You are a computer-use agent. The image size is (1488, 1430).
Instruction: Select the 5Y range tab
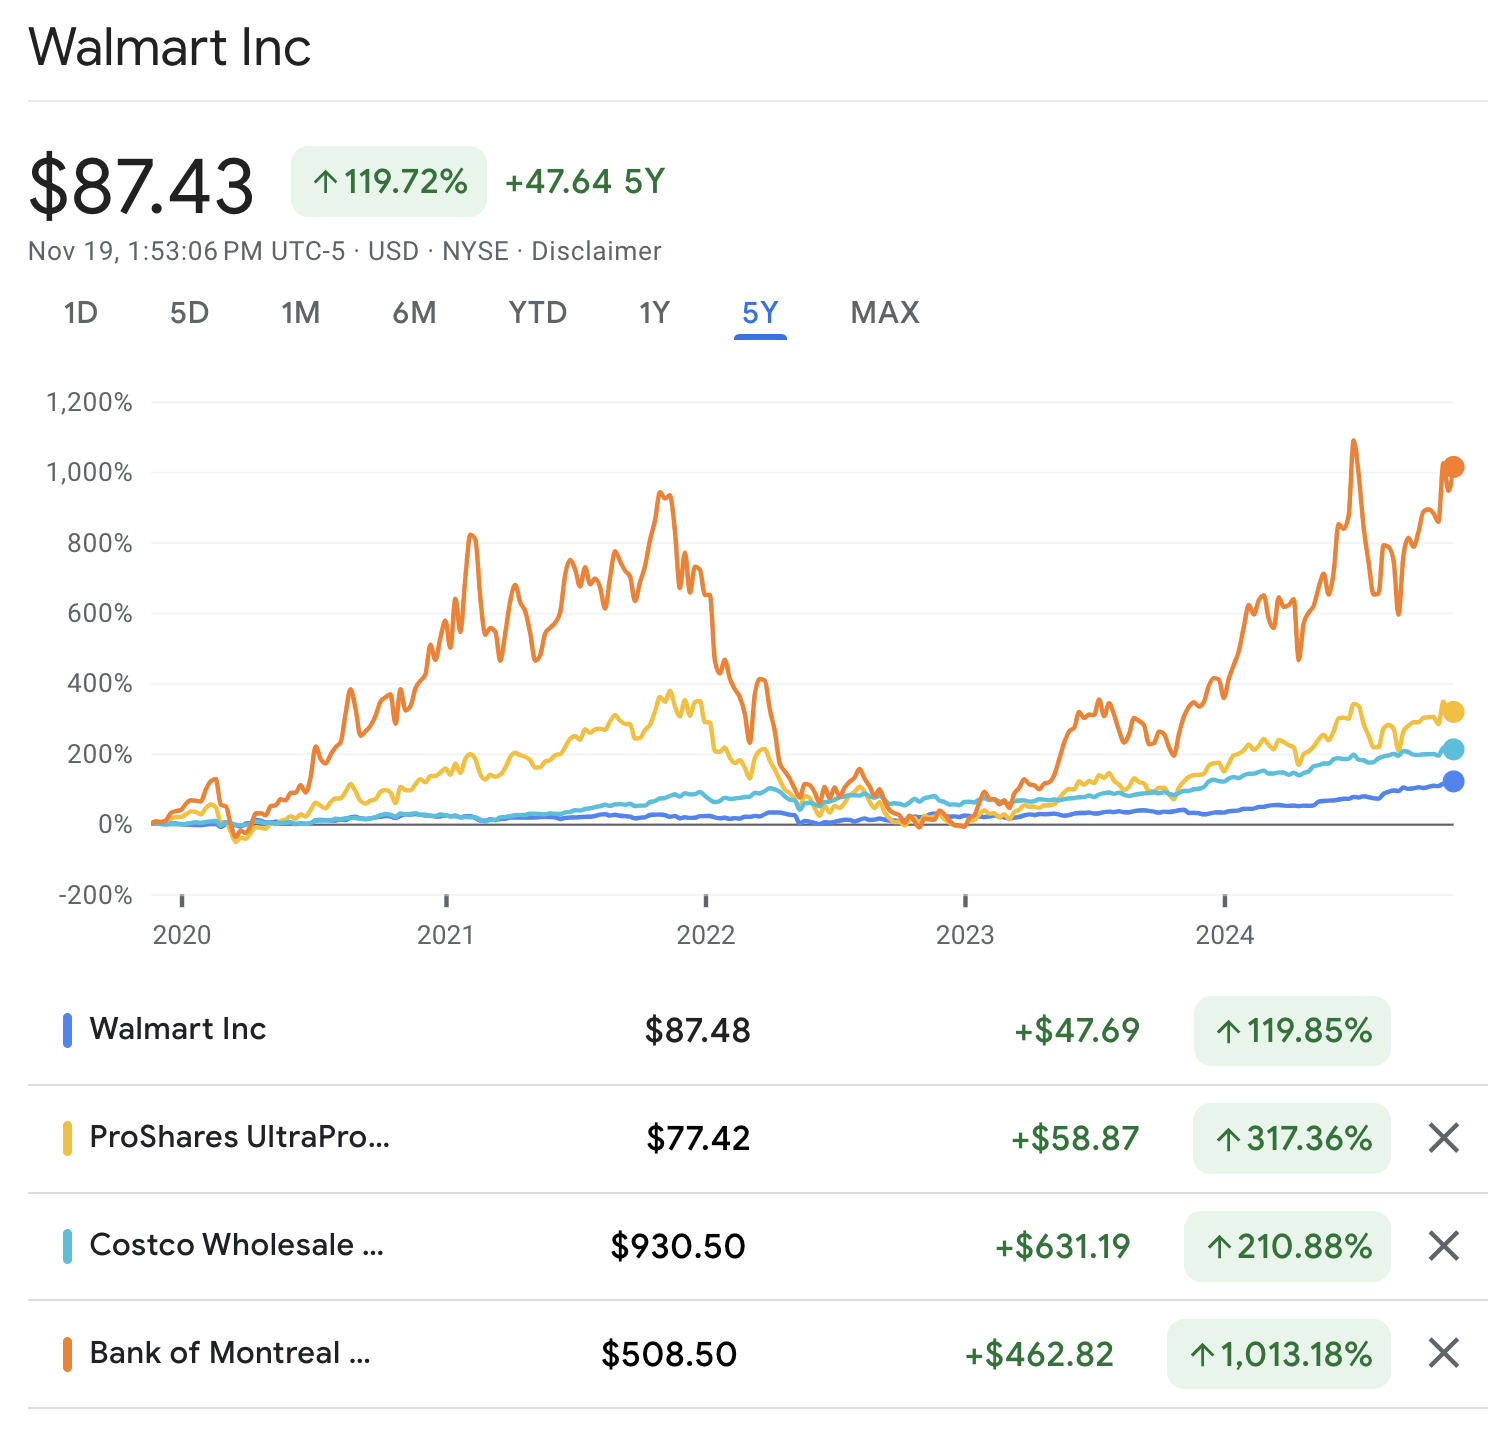tap(760, 313)
